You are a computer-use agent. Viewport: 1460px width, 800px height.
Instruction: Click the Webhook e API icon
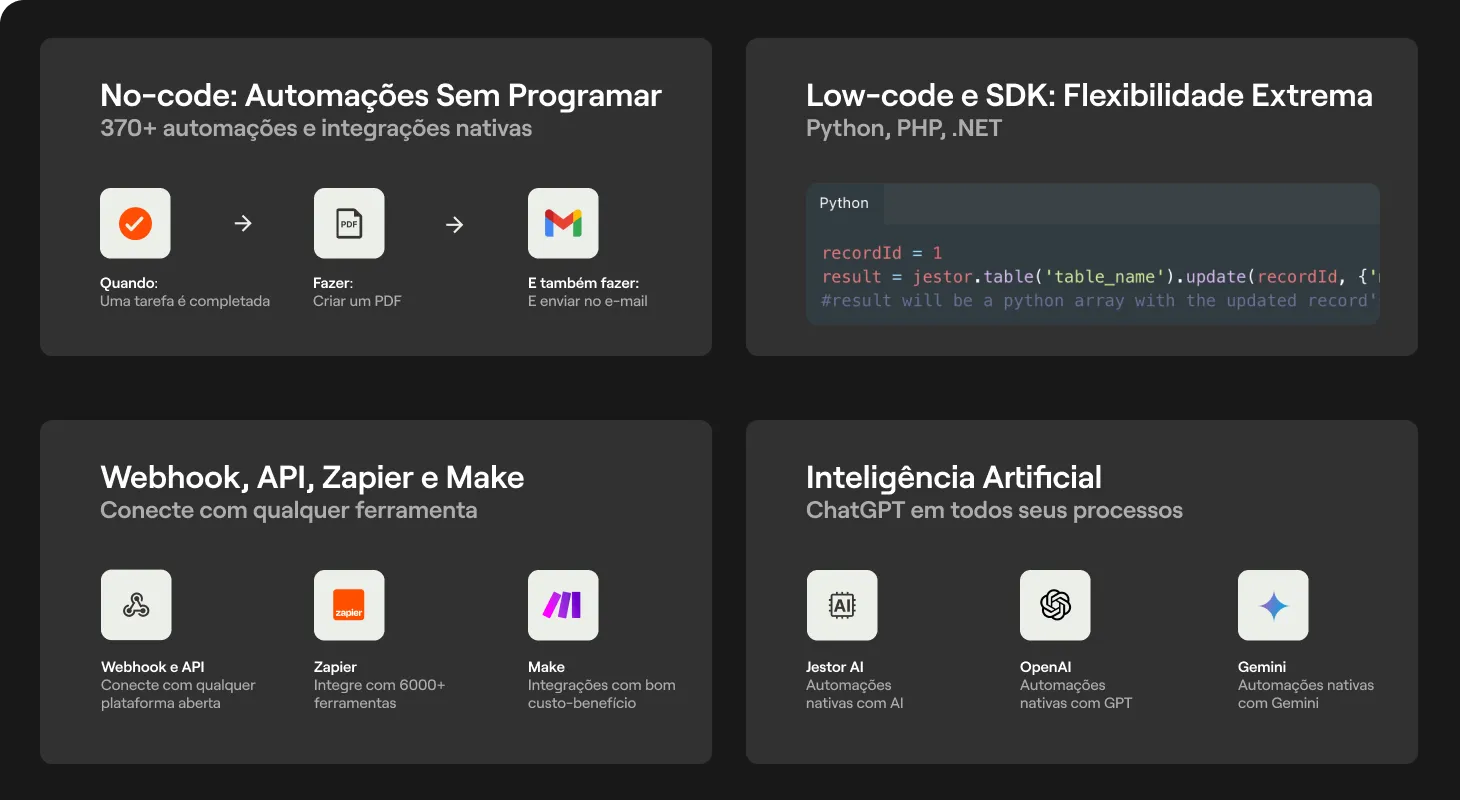click(x=136, y=605)
